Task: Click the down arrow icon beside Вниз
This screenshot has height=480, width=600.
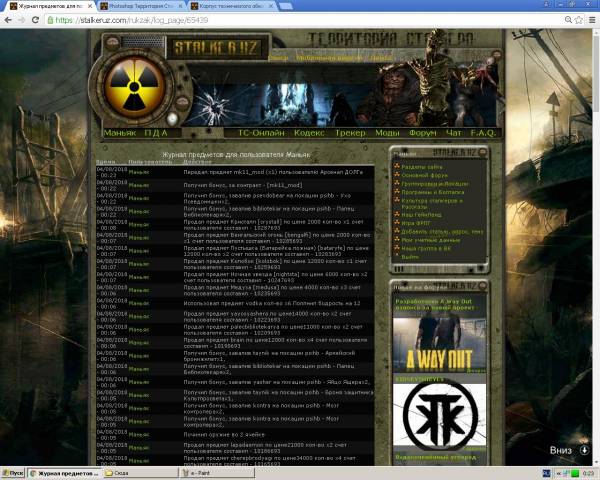Action: 584,450
